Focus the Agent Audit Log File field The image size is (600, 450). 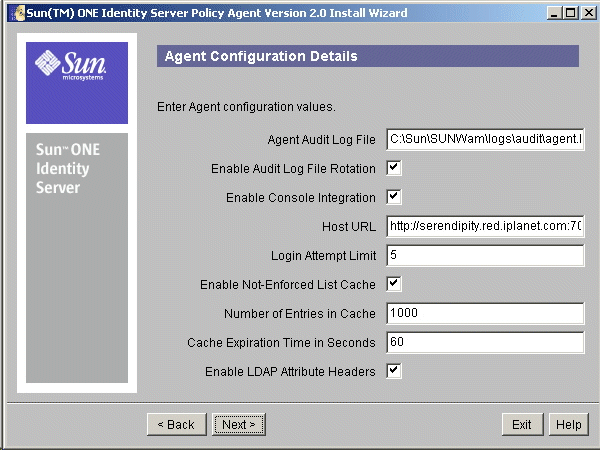click(485, 139)
